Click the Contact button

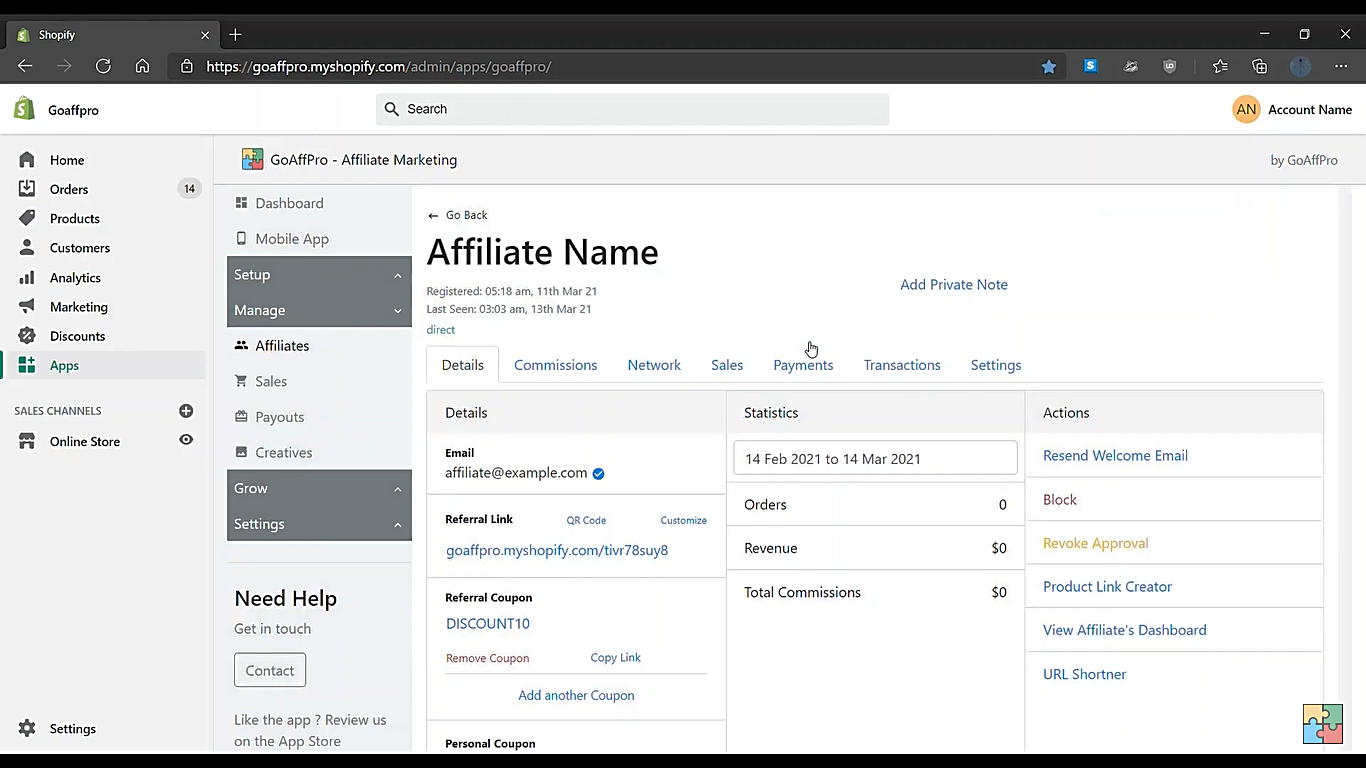270,670
